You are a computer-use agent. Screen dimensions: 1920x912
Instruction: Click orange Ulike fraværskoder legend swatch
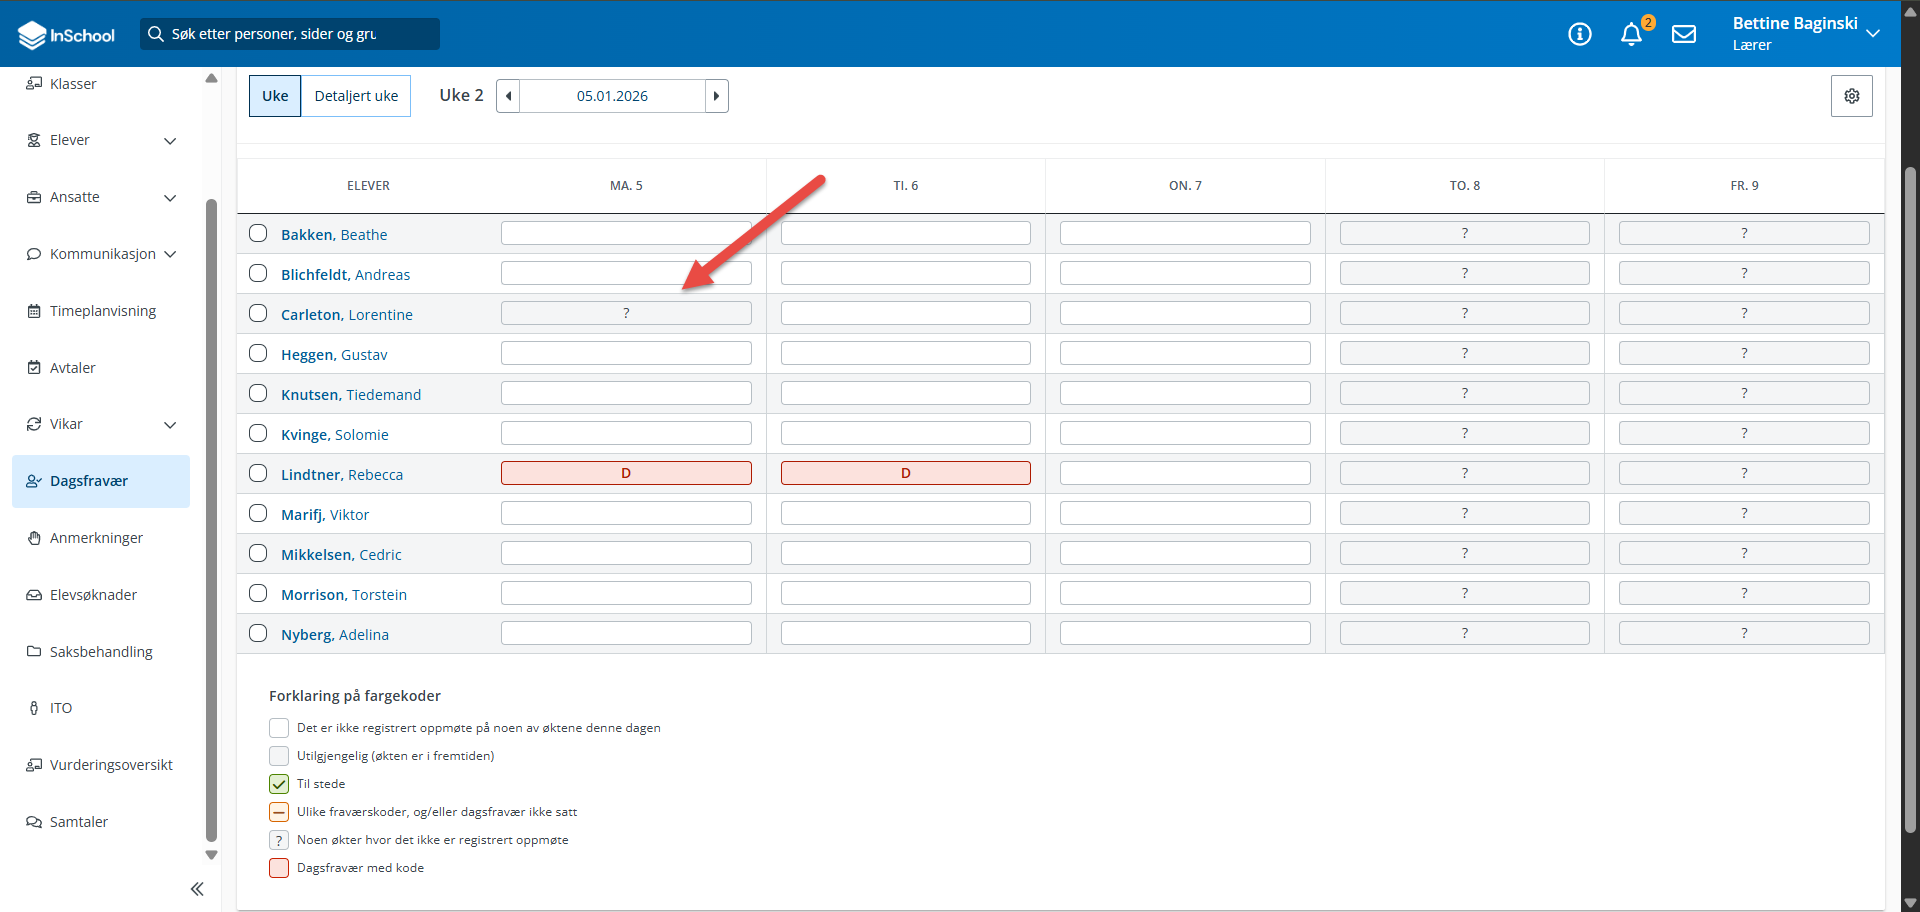pyautogui.click(x=279, y=812)
